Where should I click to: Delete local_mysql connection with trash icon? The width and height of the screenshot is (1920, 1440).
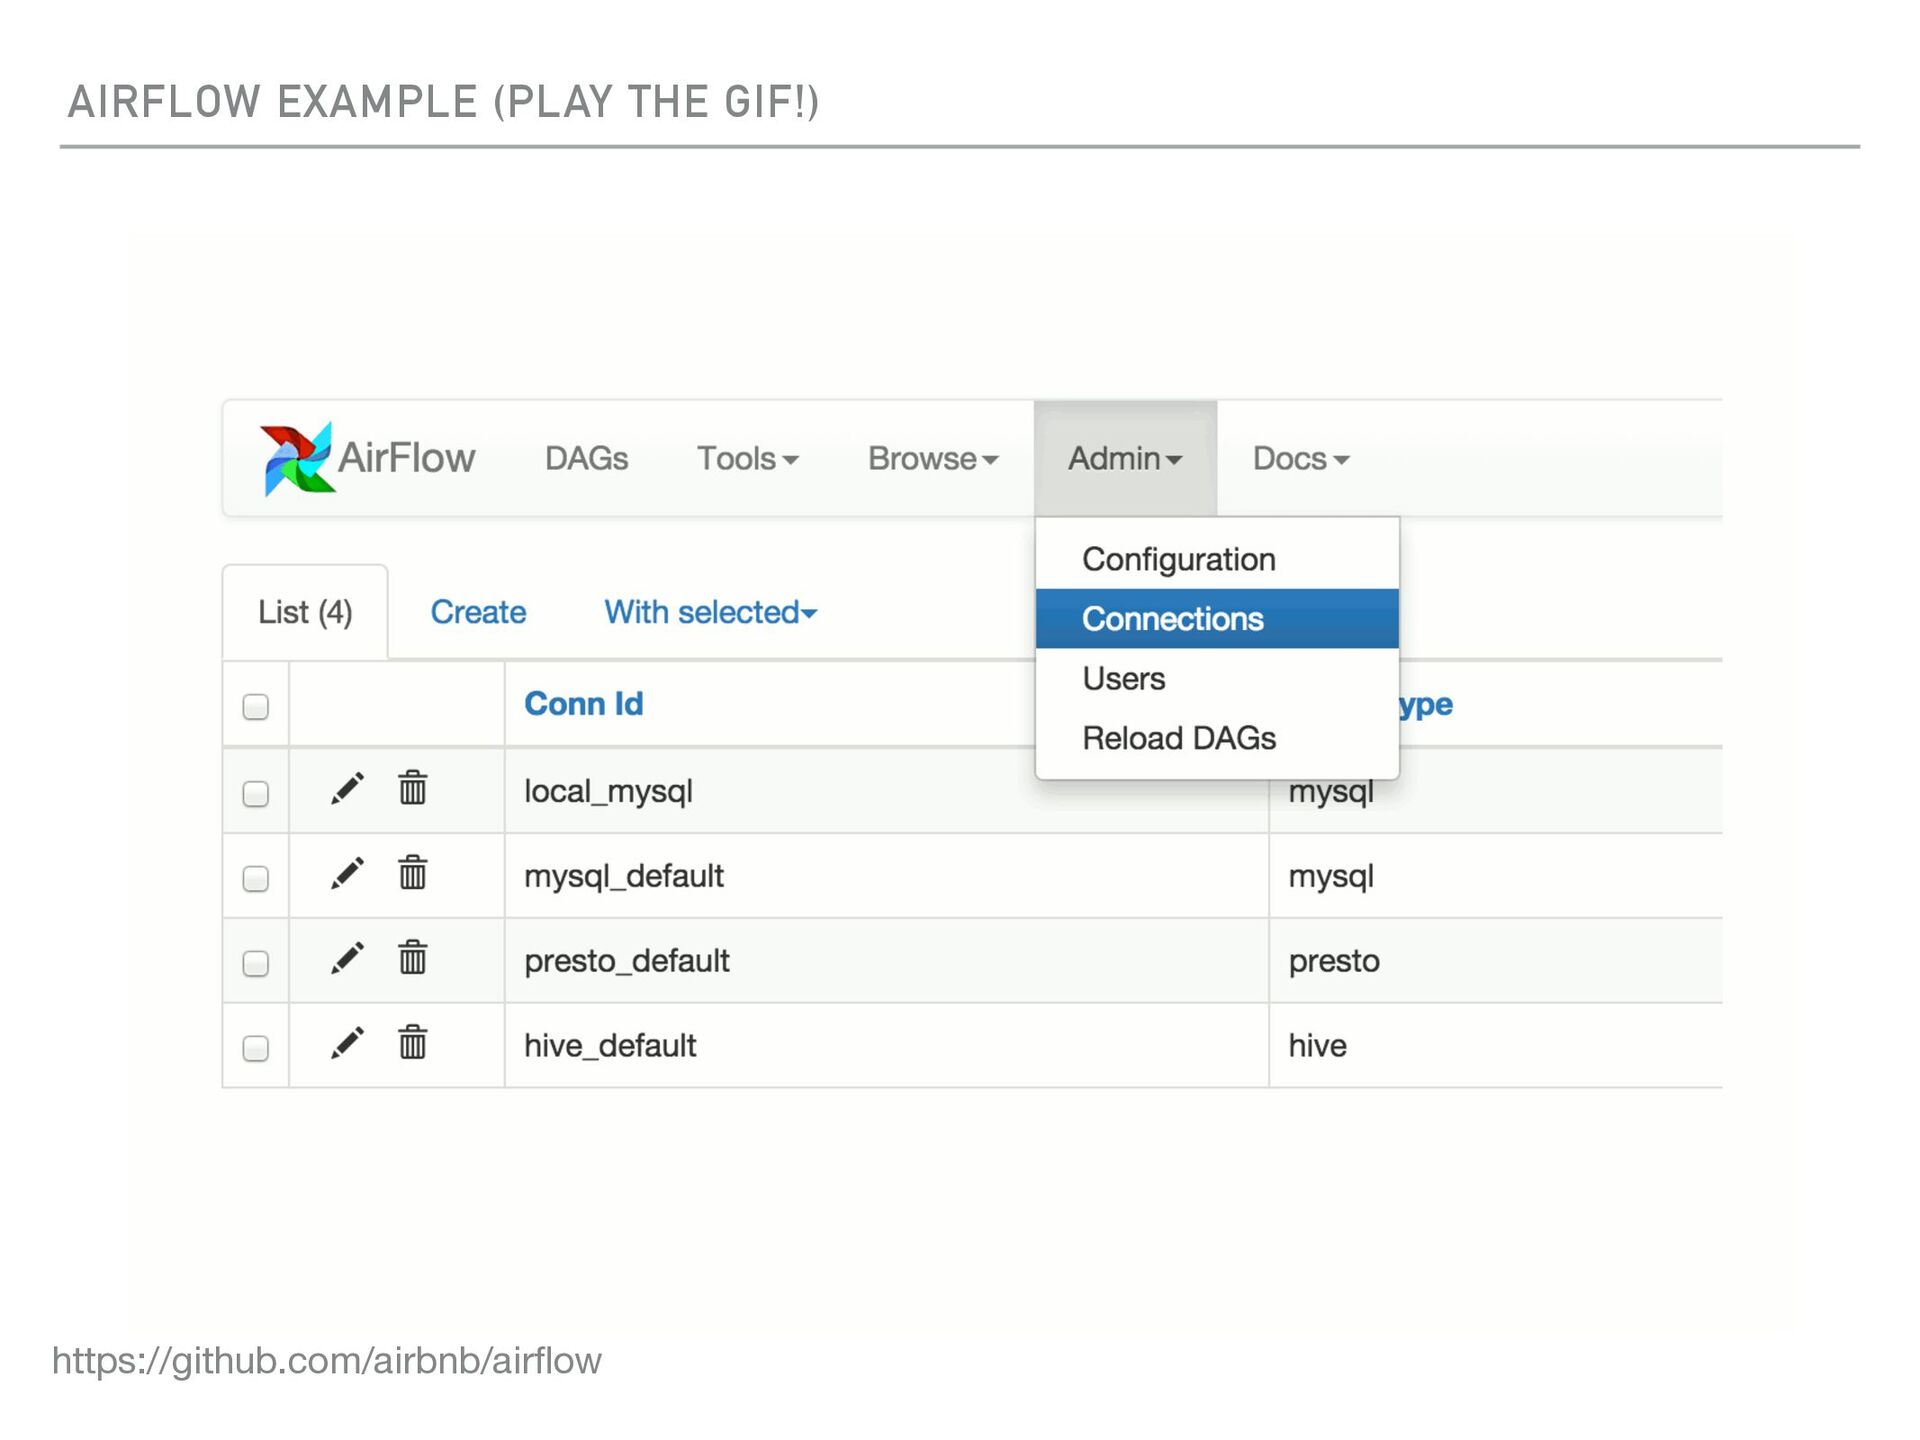[x=412, y=788]
